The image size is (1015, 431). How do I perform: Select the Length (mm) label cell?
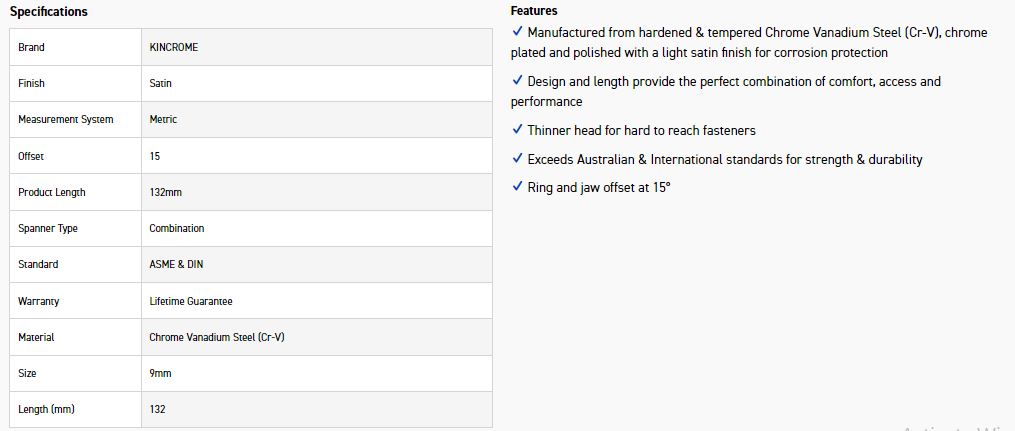click(46, 409)
